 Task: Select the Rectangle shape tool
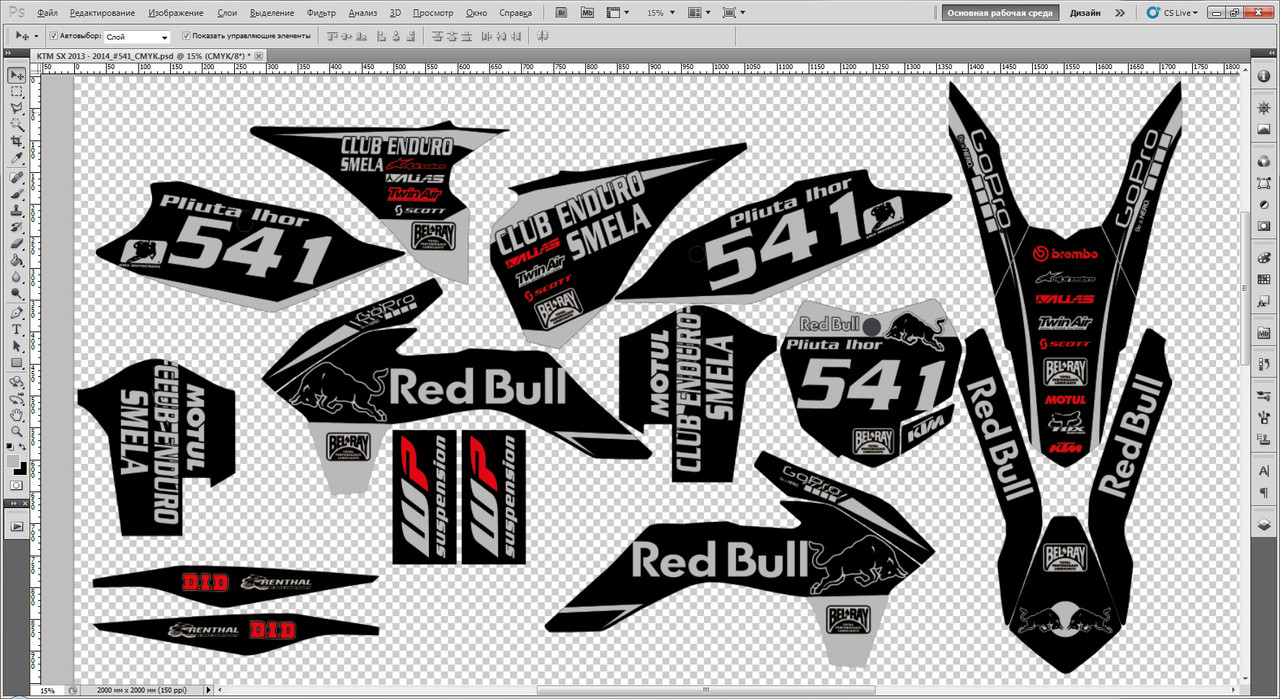point(17,363)
